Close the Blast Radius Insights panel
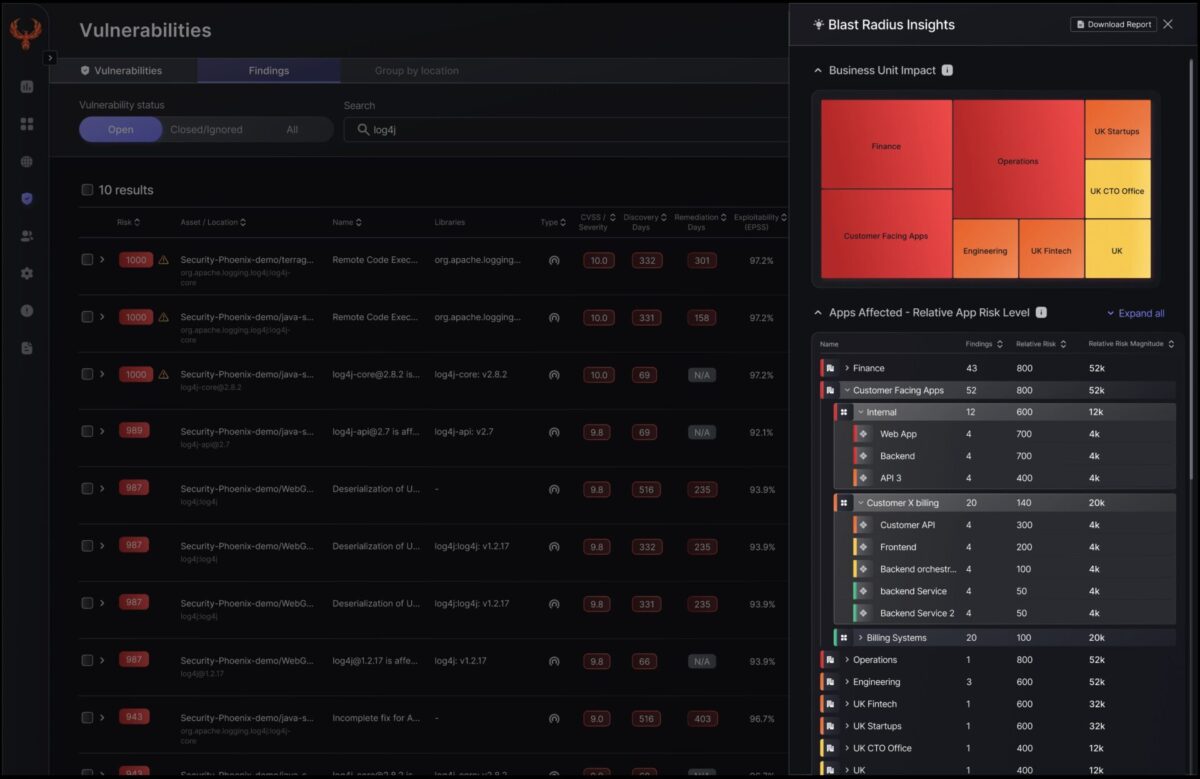 (x=1168, y=24)
